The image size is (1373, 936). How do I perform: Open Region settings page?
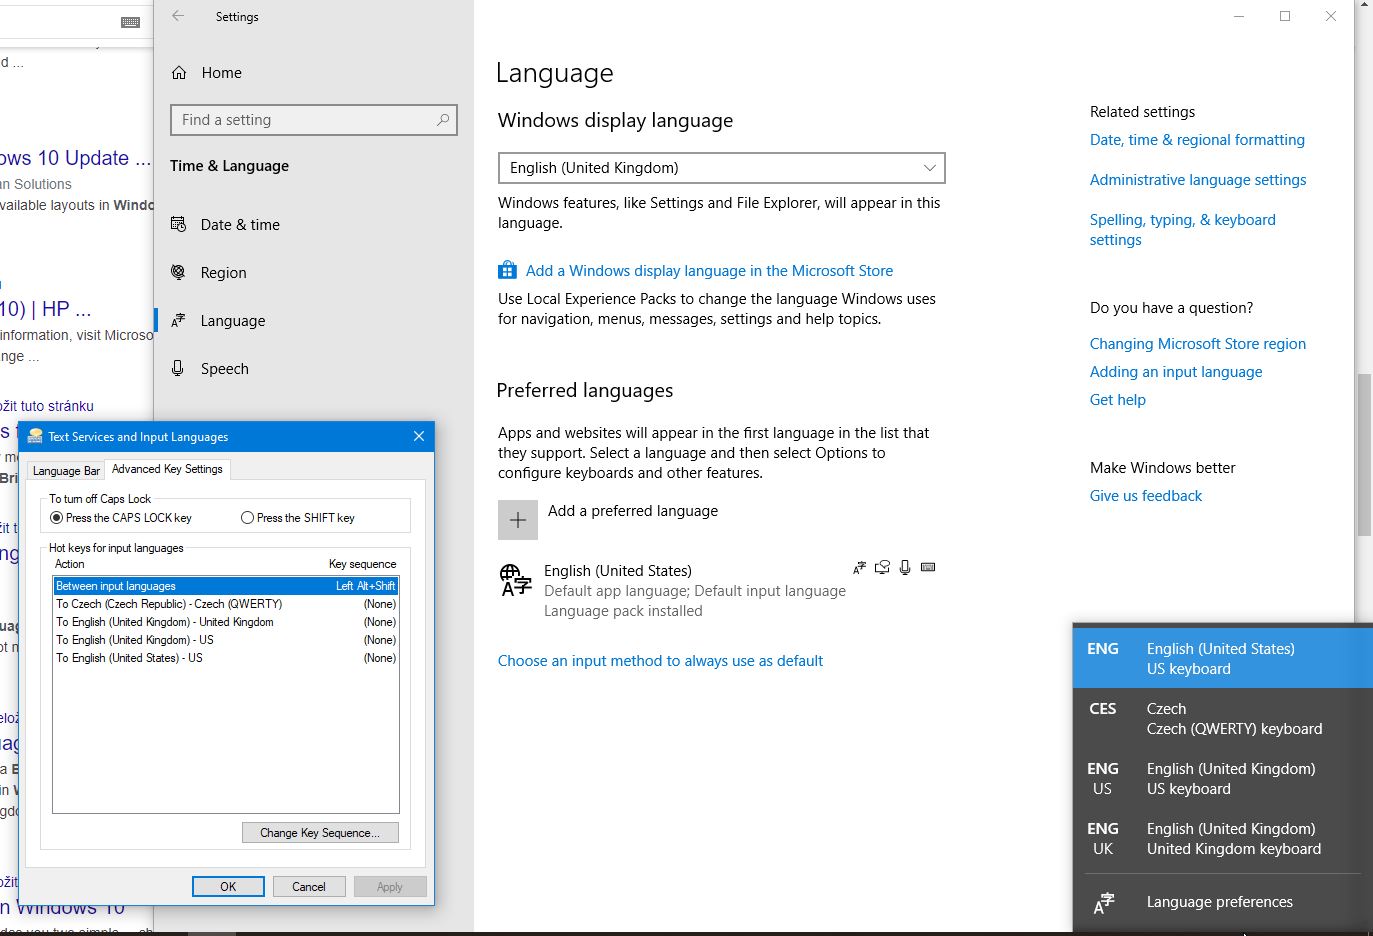click(x=223, y=273)
